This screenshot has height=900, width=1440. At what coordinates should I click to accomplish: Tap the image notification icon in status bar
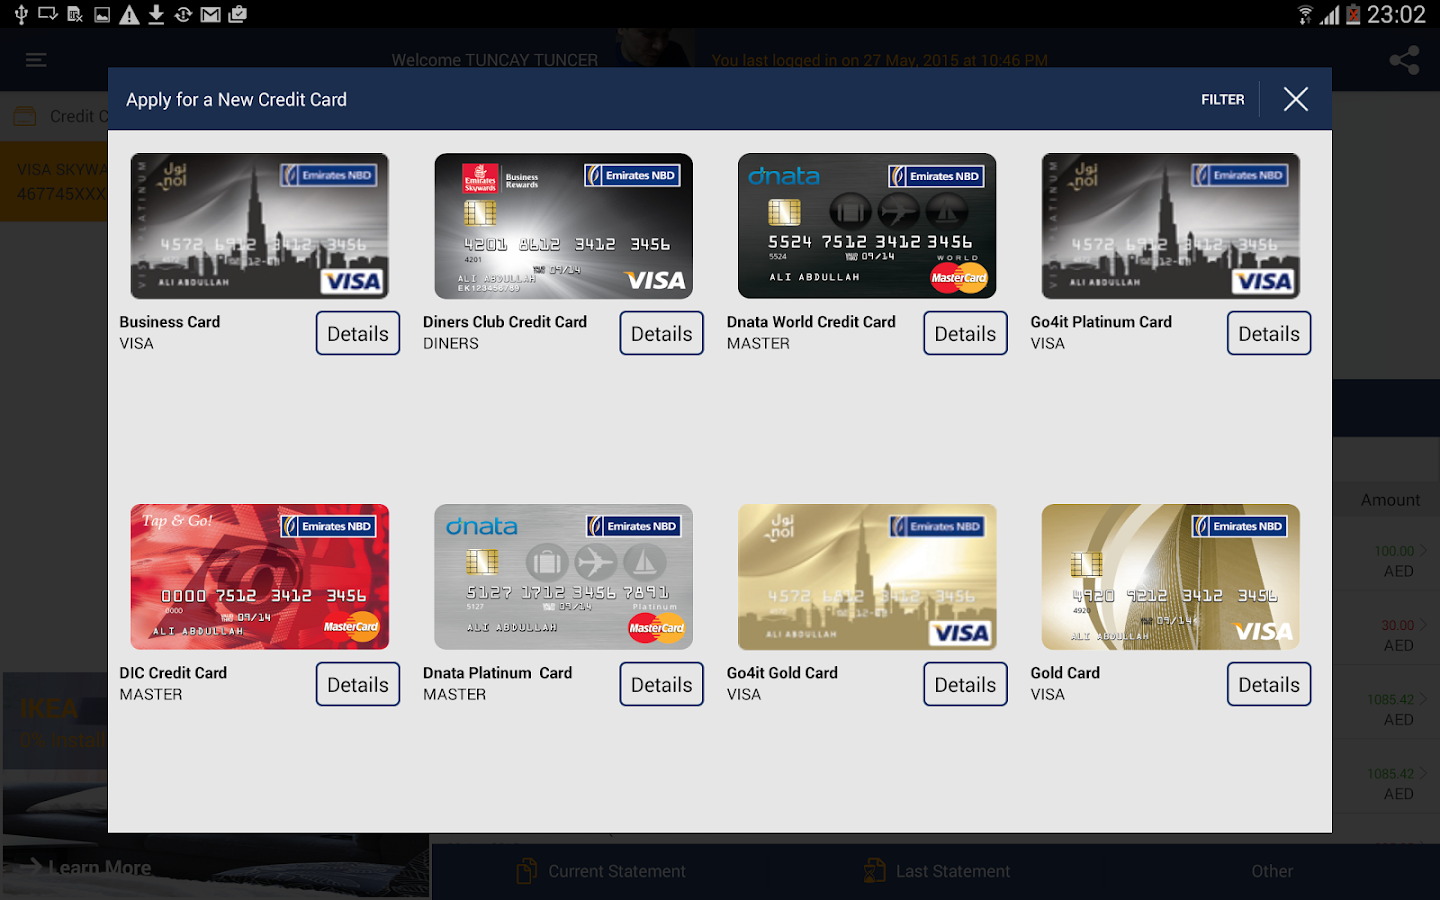point(102,14)
